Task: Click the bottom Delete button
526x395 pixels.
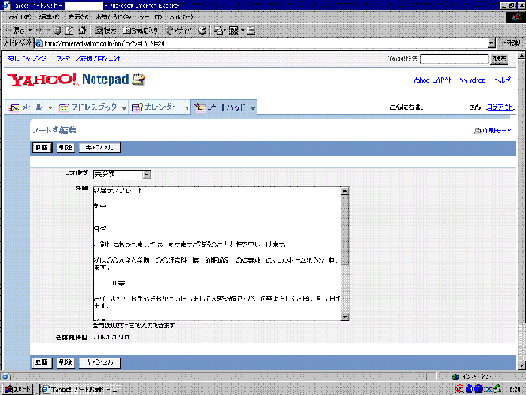Action: (65, 362)
